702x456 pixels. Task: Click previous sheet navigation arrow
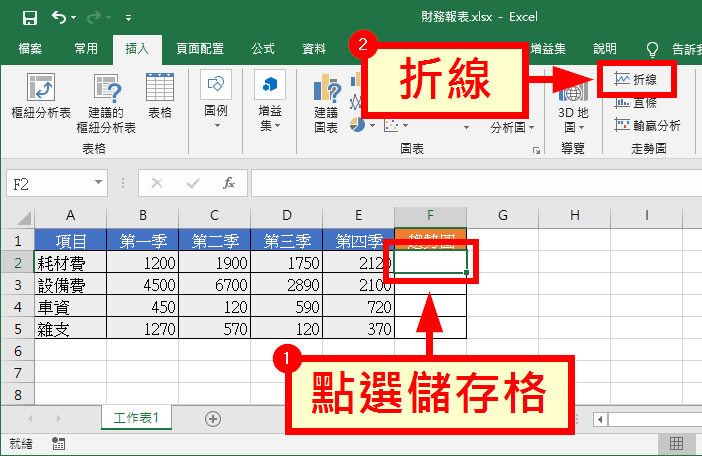30,419
